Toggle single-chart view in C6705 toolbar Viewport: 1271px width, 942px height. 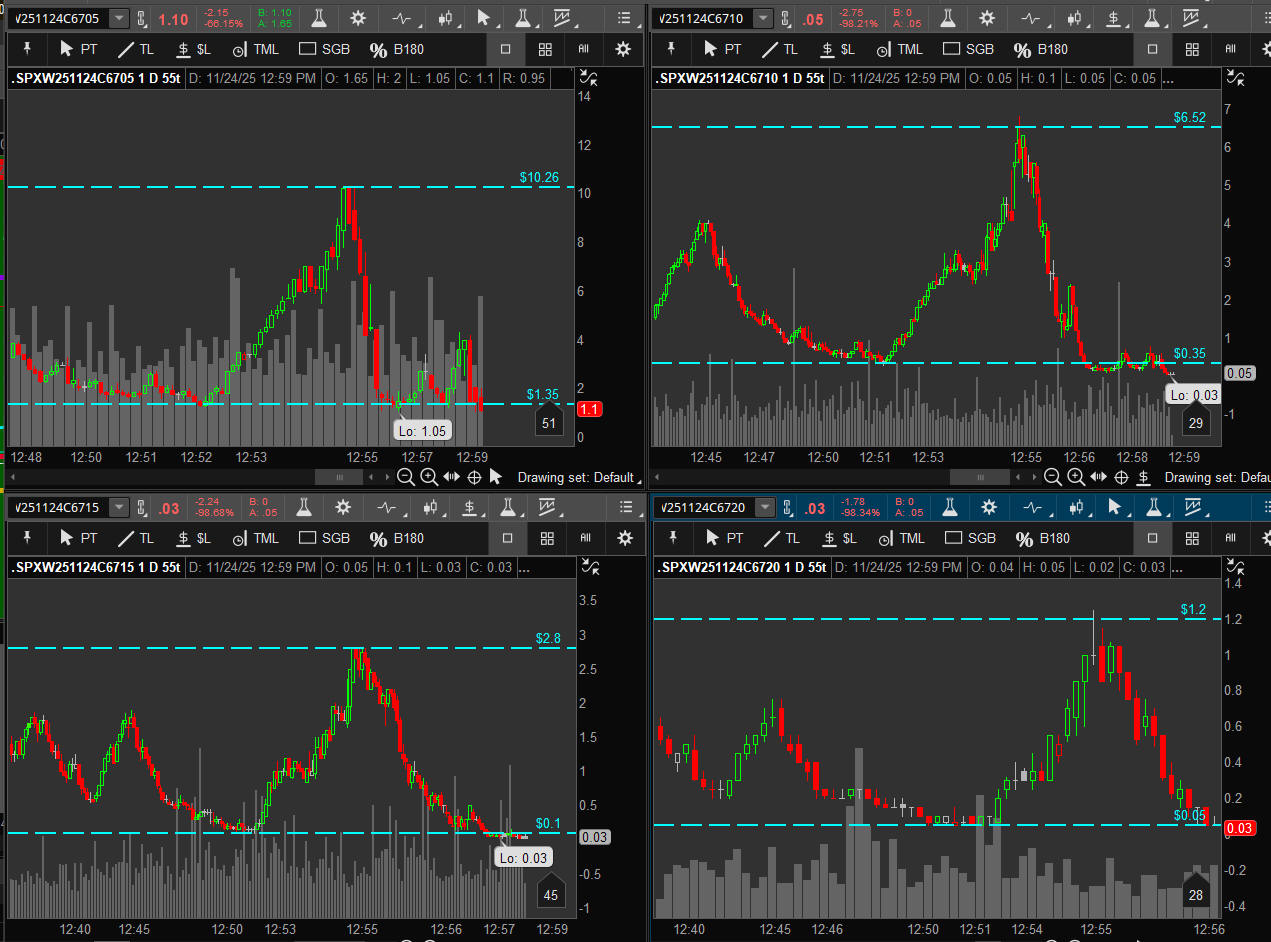506,49
